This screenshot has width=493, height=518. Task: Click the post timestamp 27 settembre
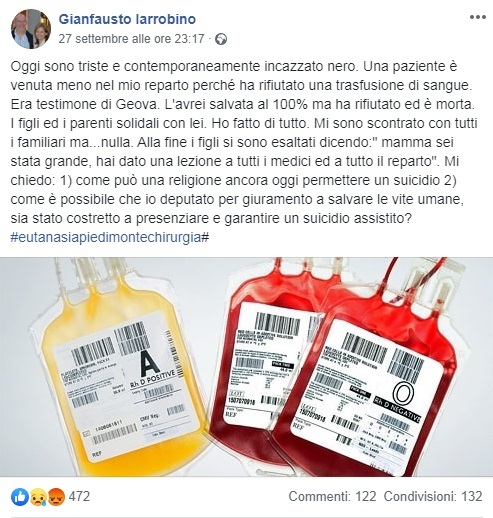[131, 39]
